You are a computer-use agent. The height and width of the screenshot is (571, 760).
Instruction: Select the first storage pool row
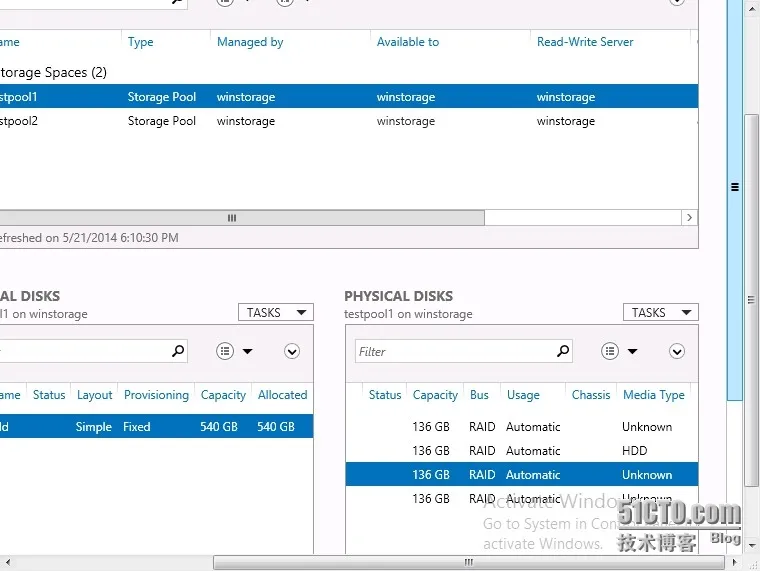(x=349, y=96)
